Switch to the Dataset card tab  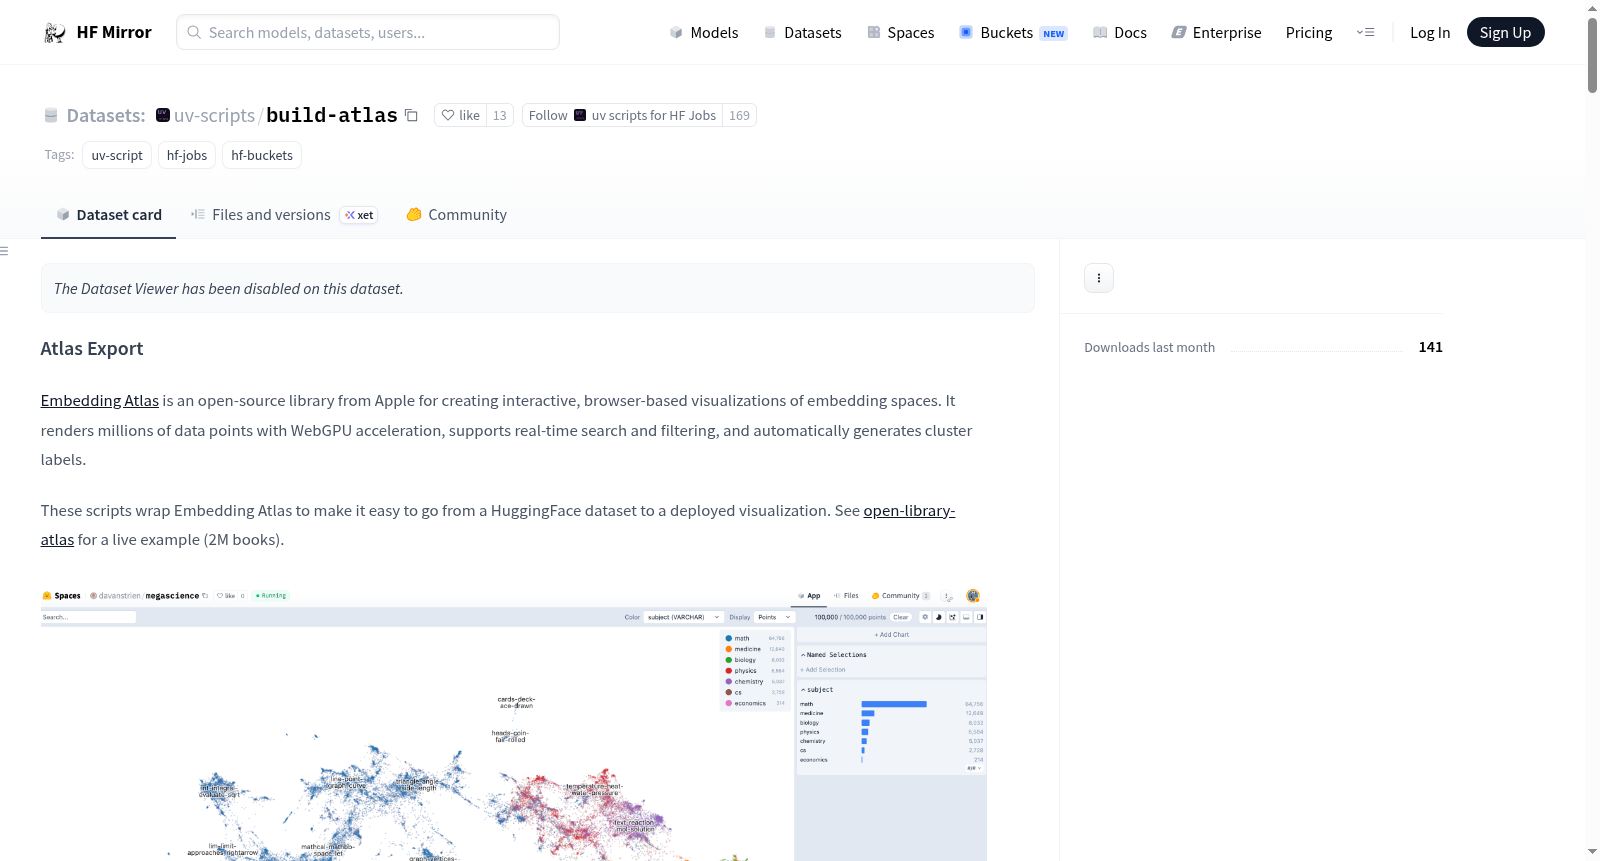click(108, 215)
